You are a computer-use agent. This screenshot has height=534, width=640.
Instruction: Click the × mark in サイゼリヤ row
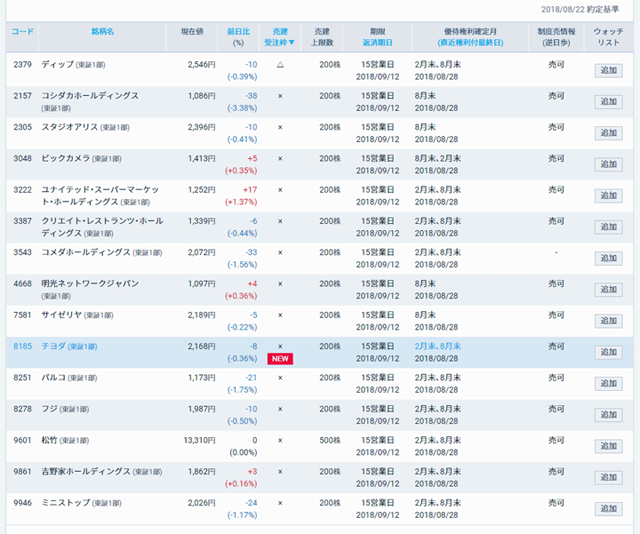tap(280, 315)
